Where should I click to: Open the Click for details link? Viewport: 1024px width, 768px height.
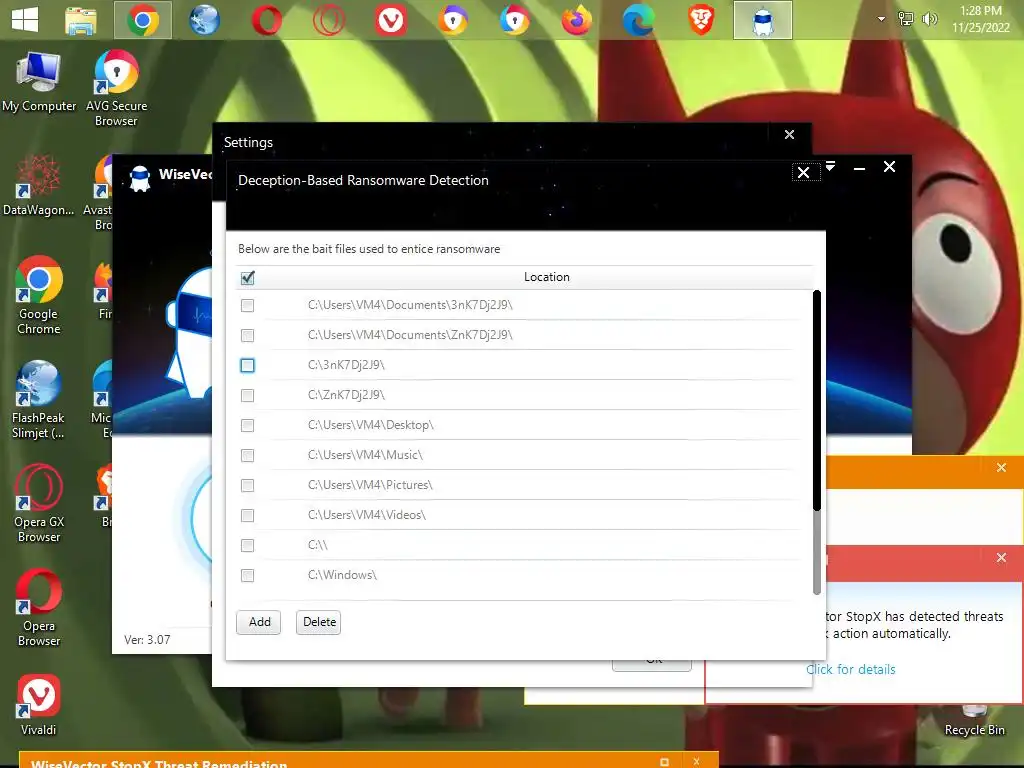coord(850,669)
